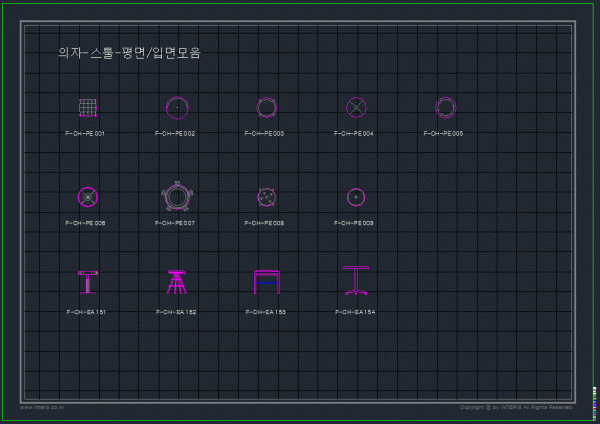This screenshot has width=600, height=424.
Task: Click the F-CH-EA154 text label
Action: [x=355, y=312]
